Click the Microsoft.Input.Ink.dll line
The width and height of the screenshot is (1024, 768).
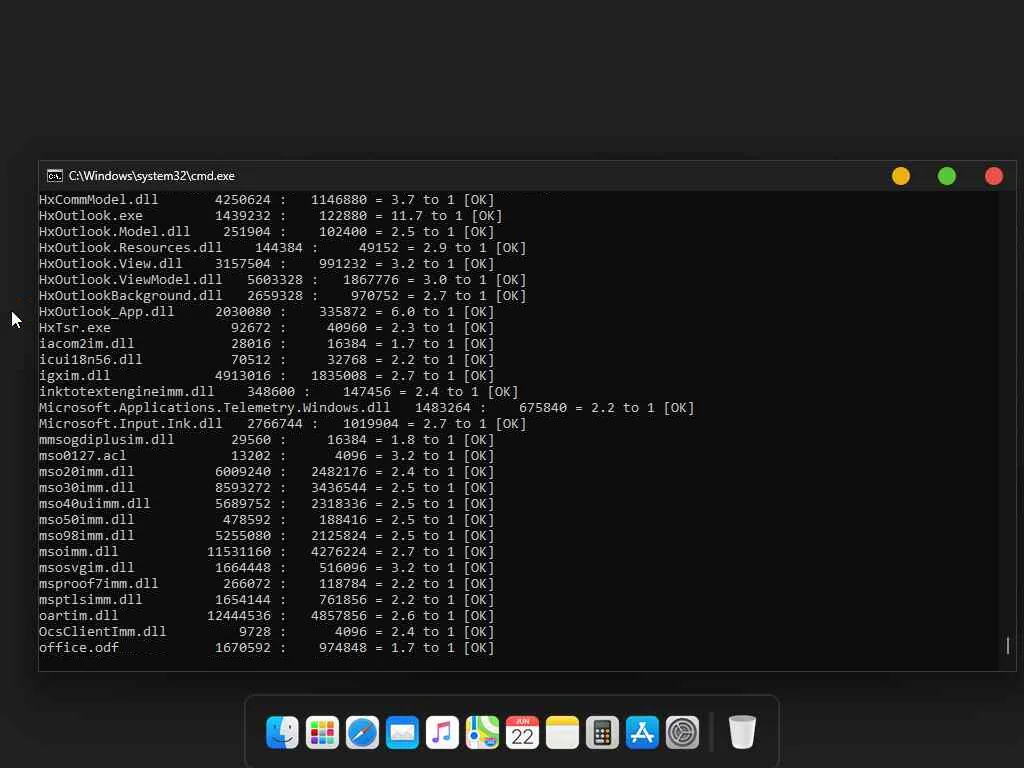tap(282, 424)
